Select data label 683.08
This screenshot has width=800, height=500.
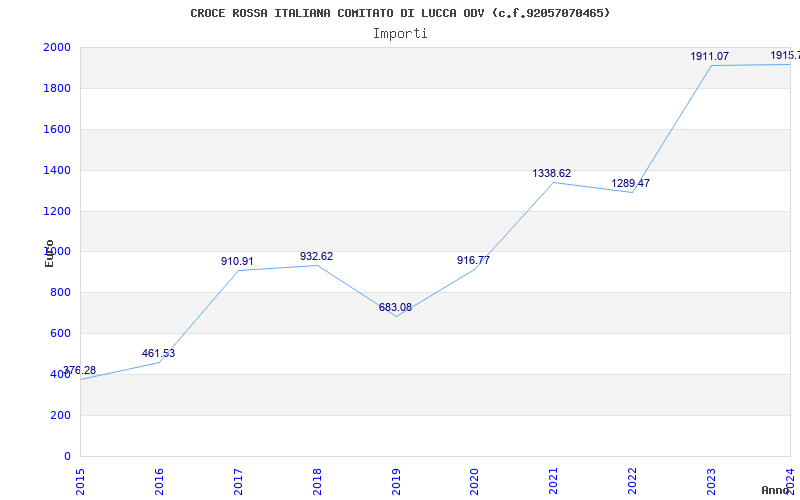tap(395, 307)
